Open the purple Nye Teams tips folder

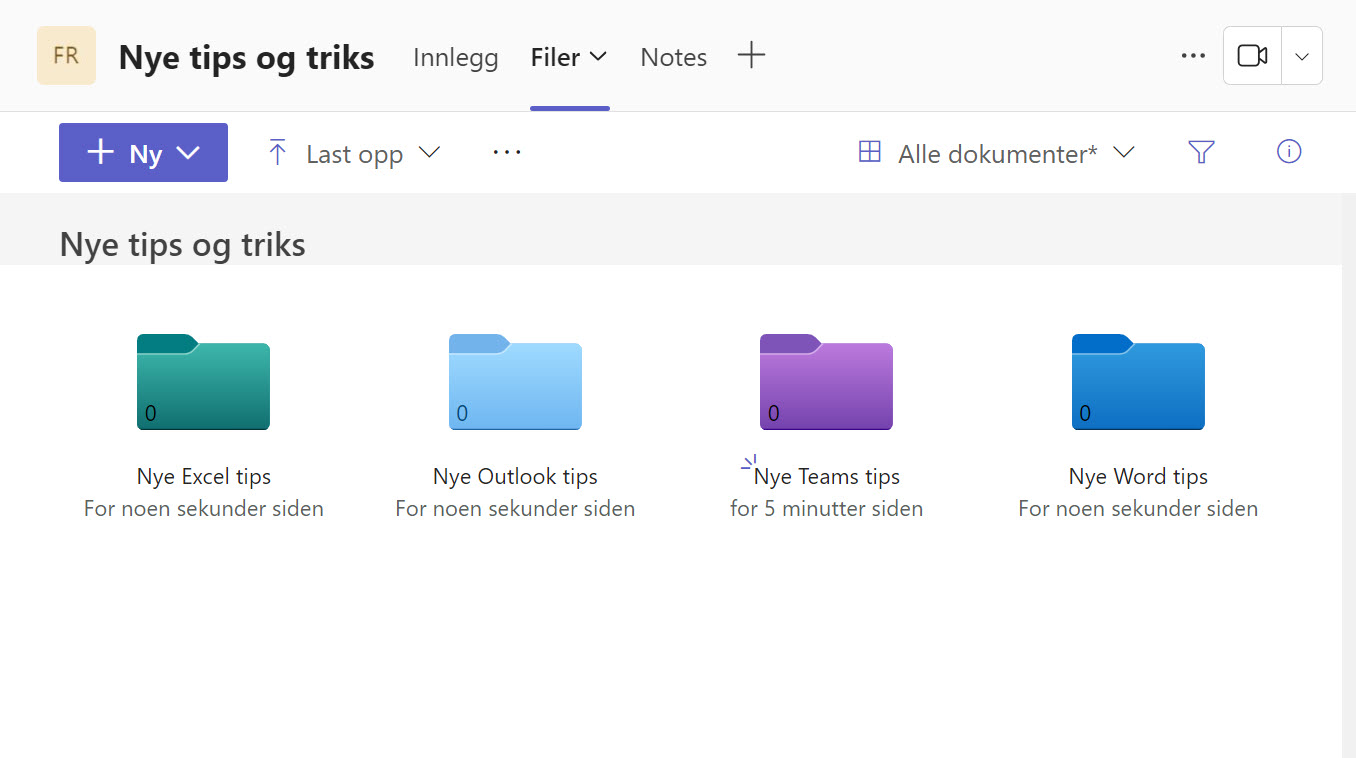(826, 382)
